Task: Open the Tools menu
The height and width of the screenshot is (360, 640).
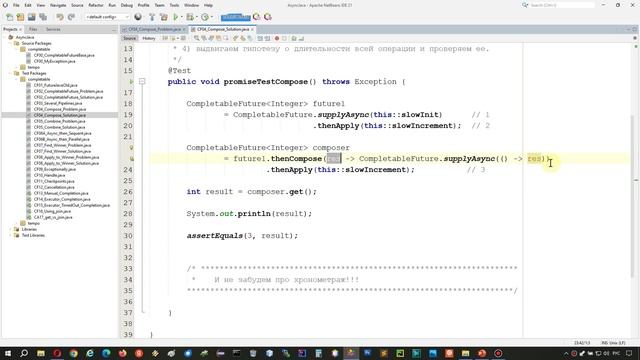Action: [174, 5]
